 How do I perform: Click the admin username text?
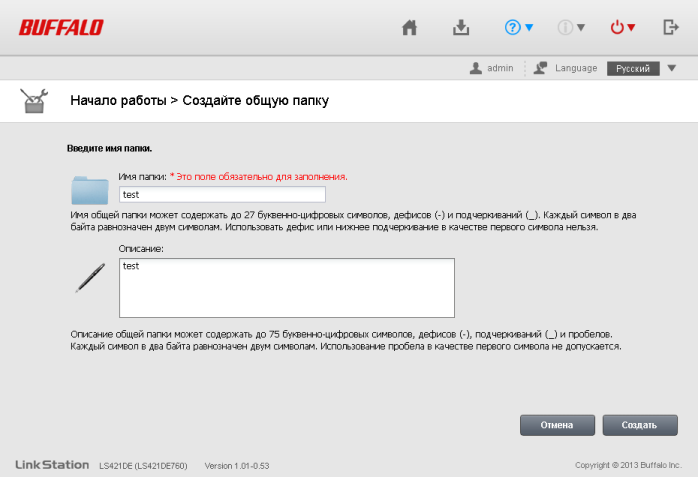pos(500,68)
